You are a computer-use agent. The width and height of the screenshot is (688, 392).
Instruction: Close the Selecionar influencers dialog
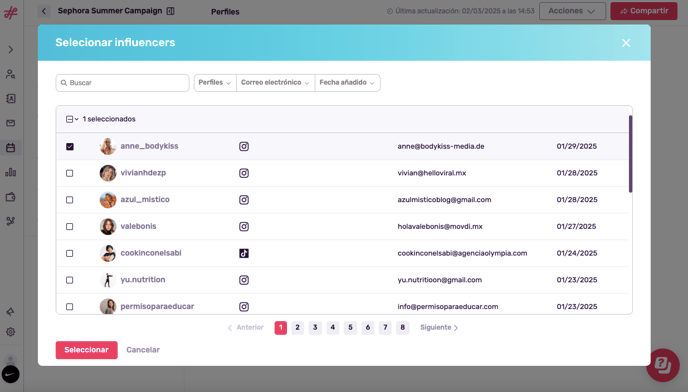(626, 43)
